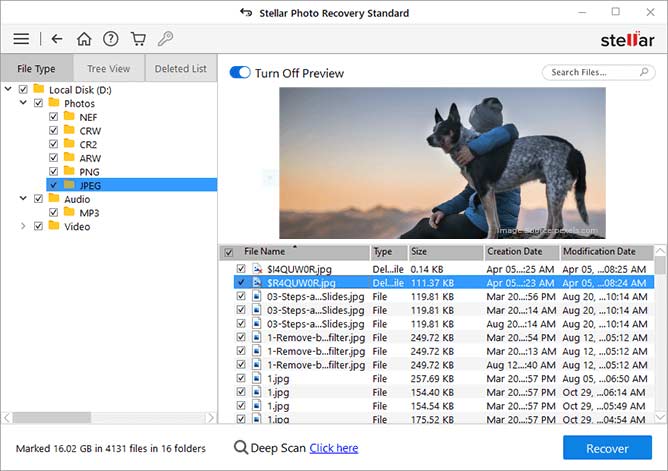Click the back arrow icon in title bar
The height and width of the screenshot is (471, 668).
tap(246, 12)
